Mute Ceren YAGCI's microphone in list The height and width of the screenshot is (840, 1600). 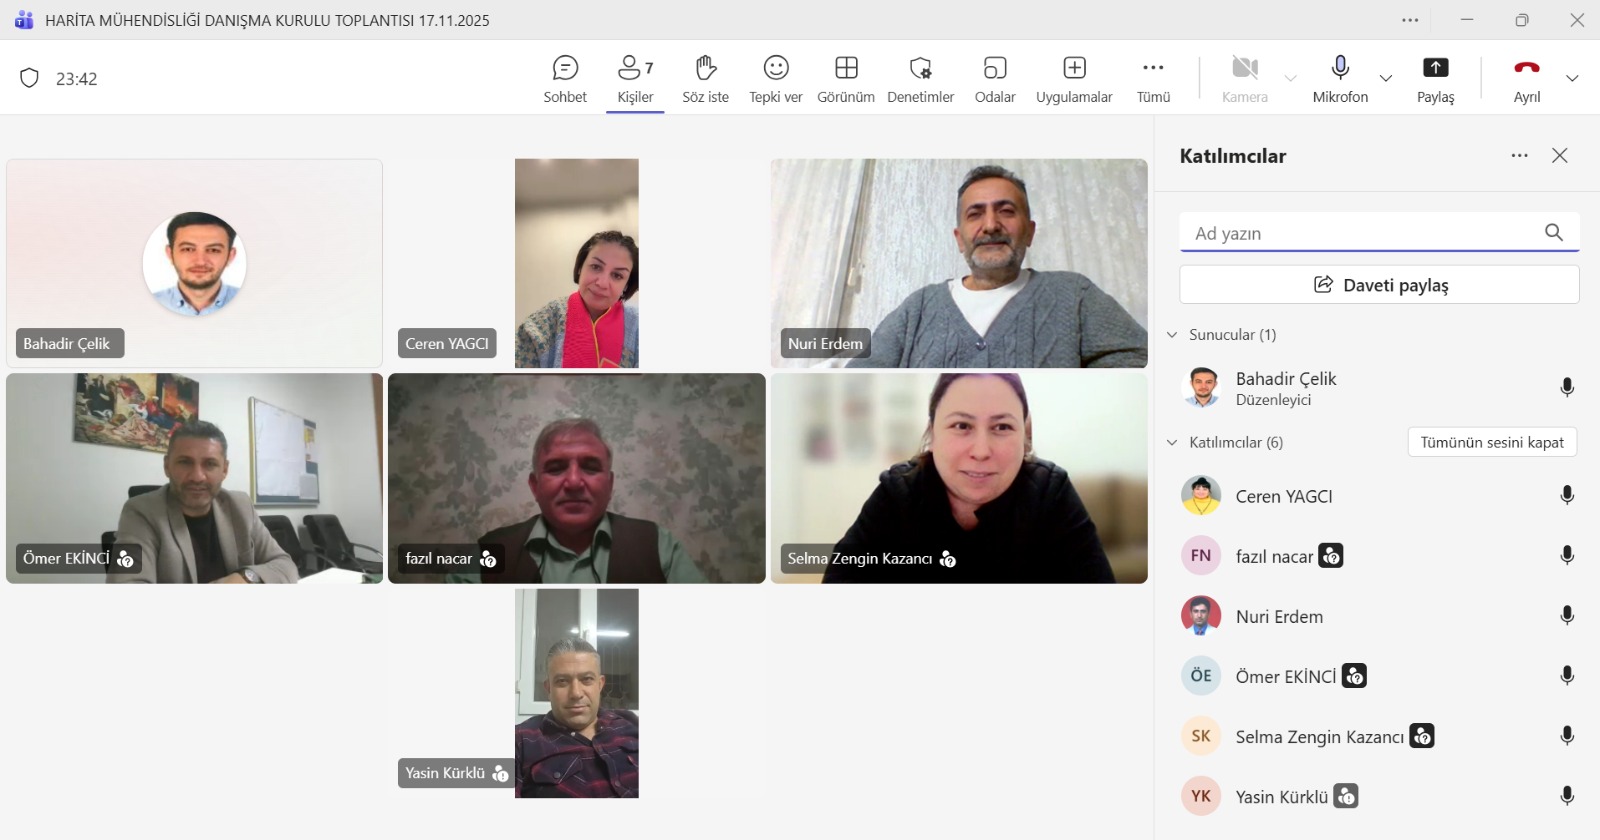point(1567,496)
